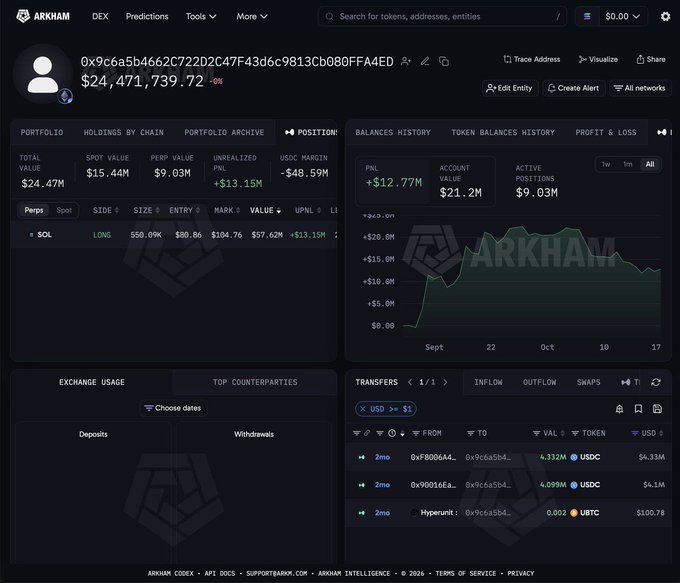
Task: Open the $0.00 wallet dropdown
Action: tap(622, 16)
